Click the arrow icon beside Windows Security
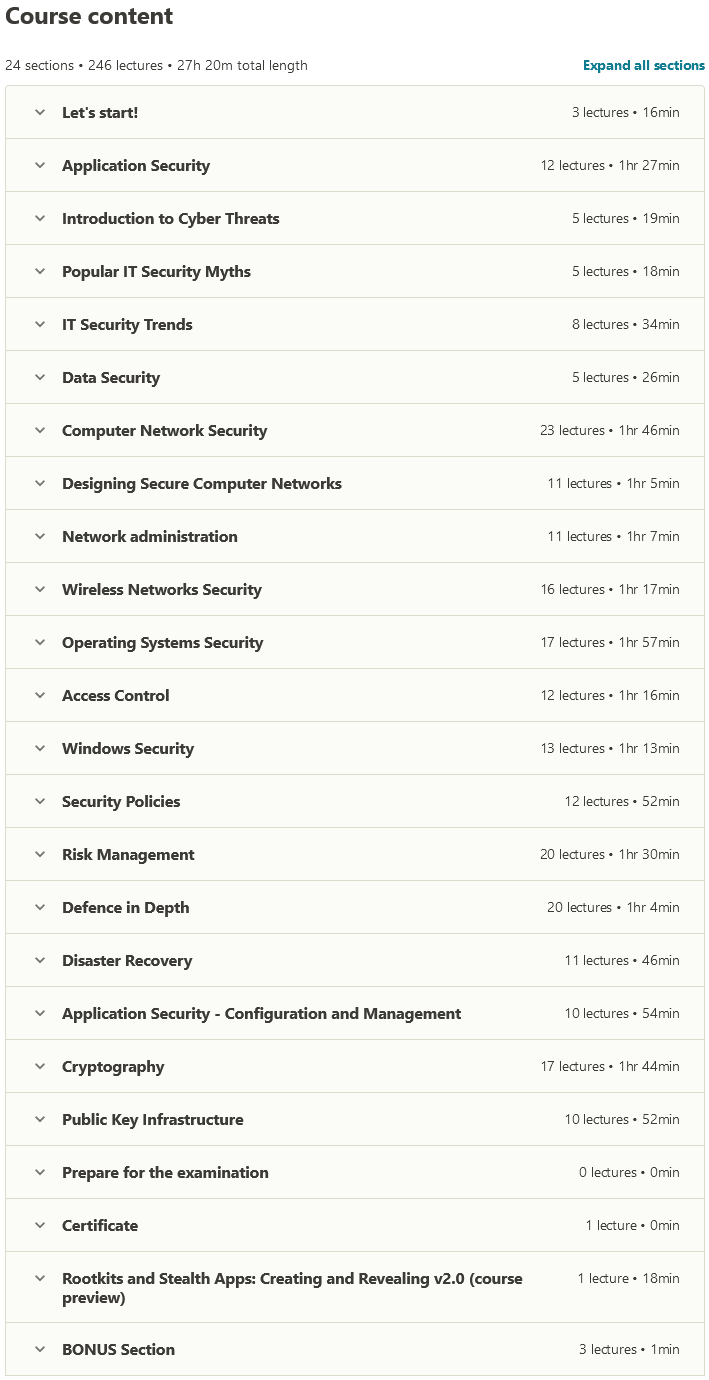 click(x=40, y=748)
